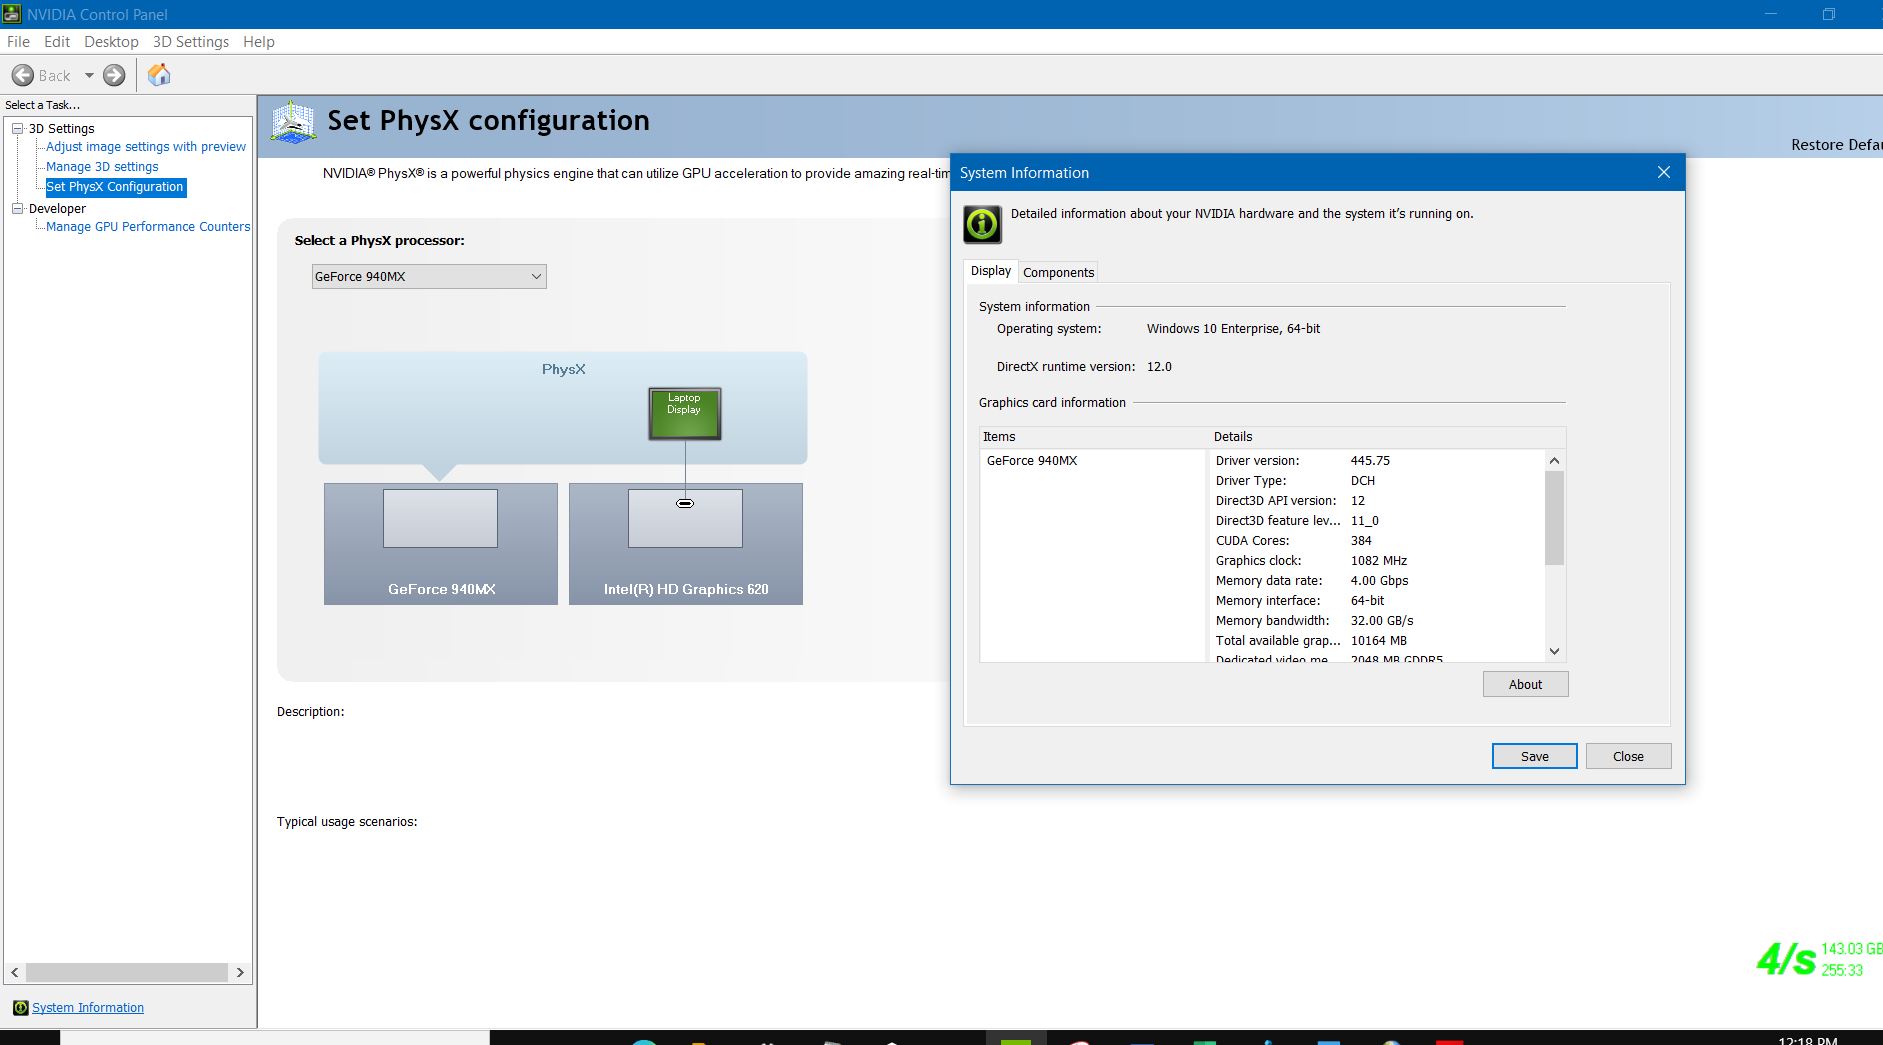
Task: Click Restore Defaults link
Action: tap(1836, 145)
